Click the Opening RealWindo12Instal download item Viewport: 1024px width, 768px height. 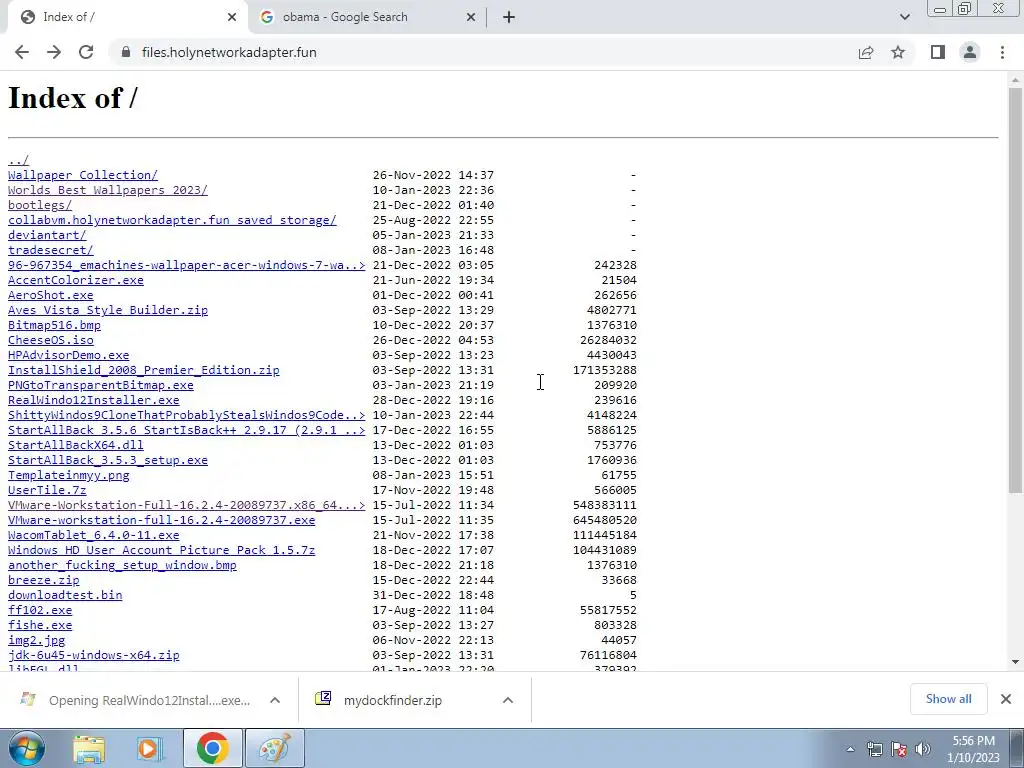pyautogui.click(x=149, y=700)
